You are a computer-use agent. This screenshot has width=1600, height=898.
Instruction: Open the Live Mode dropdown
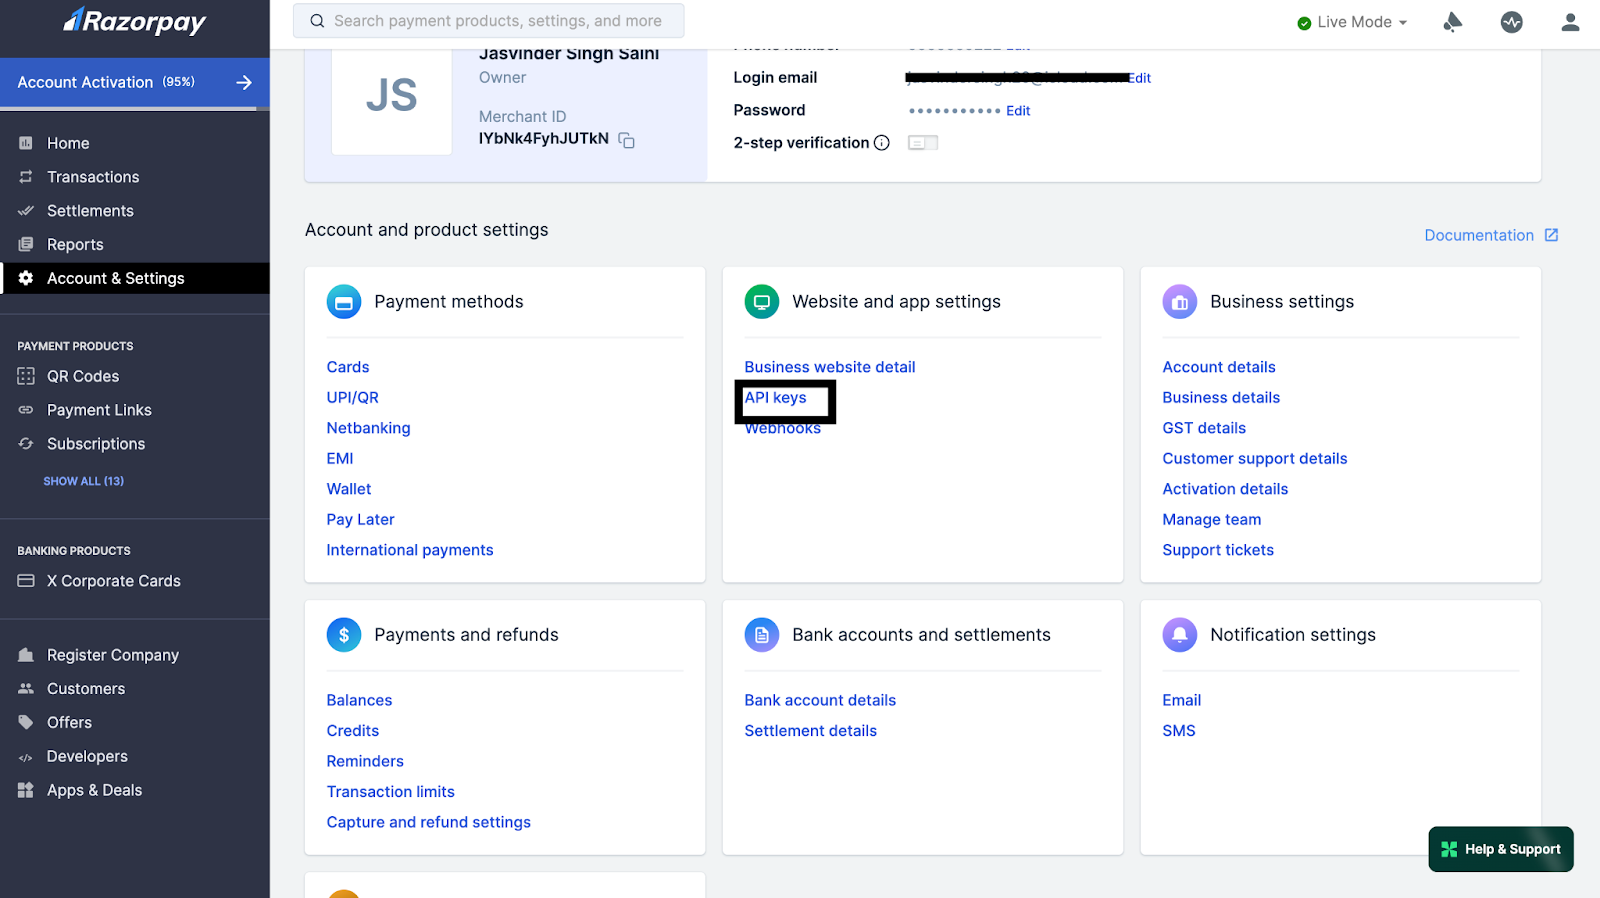click(1352, 22)
